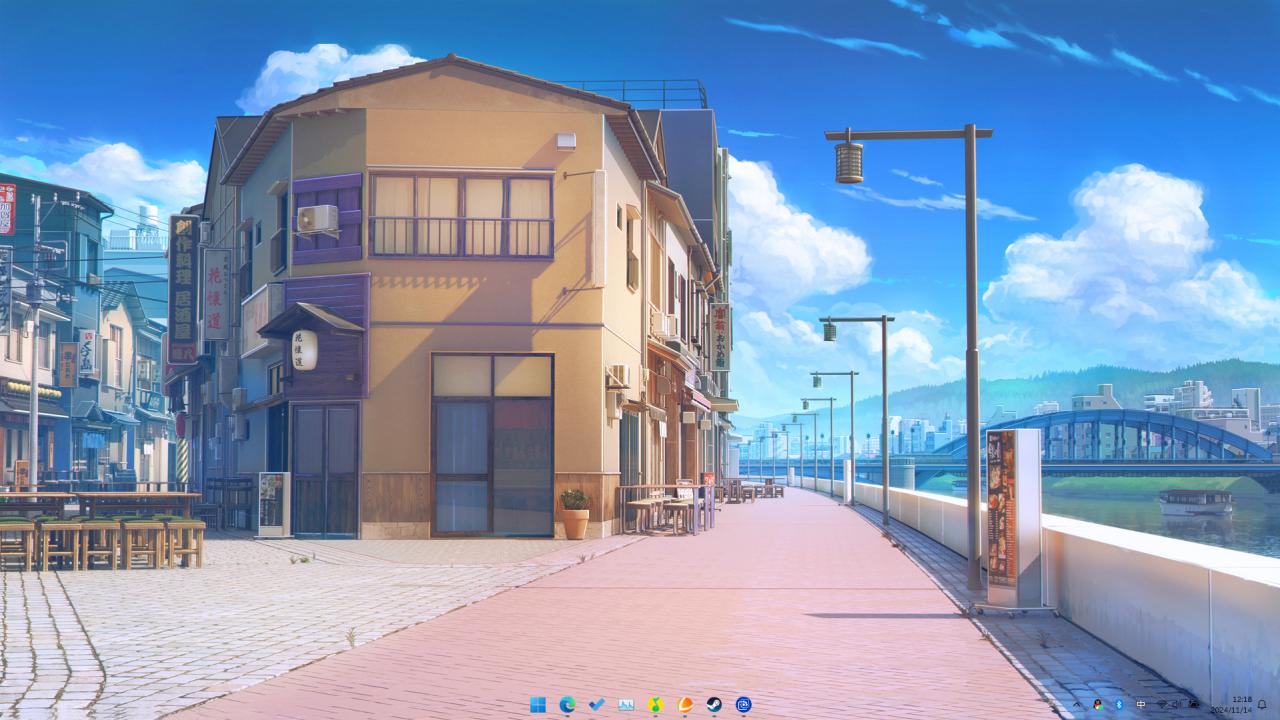Switch the 中 input method indicator

click(x=1141, y=705)
